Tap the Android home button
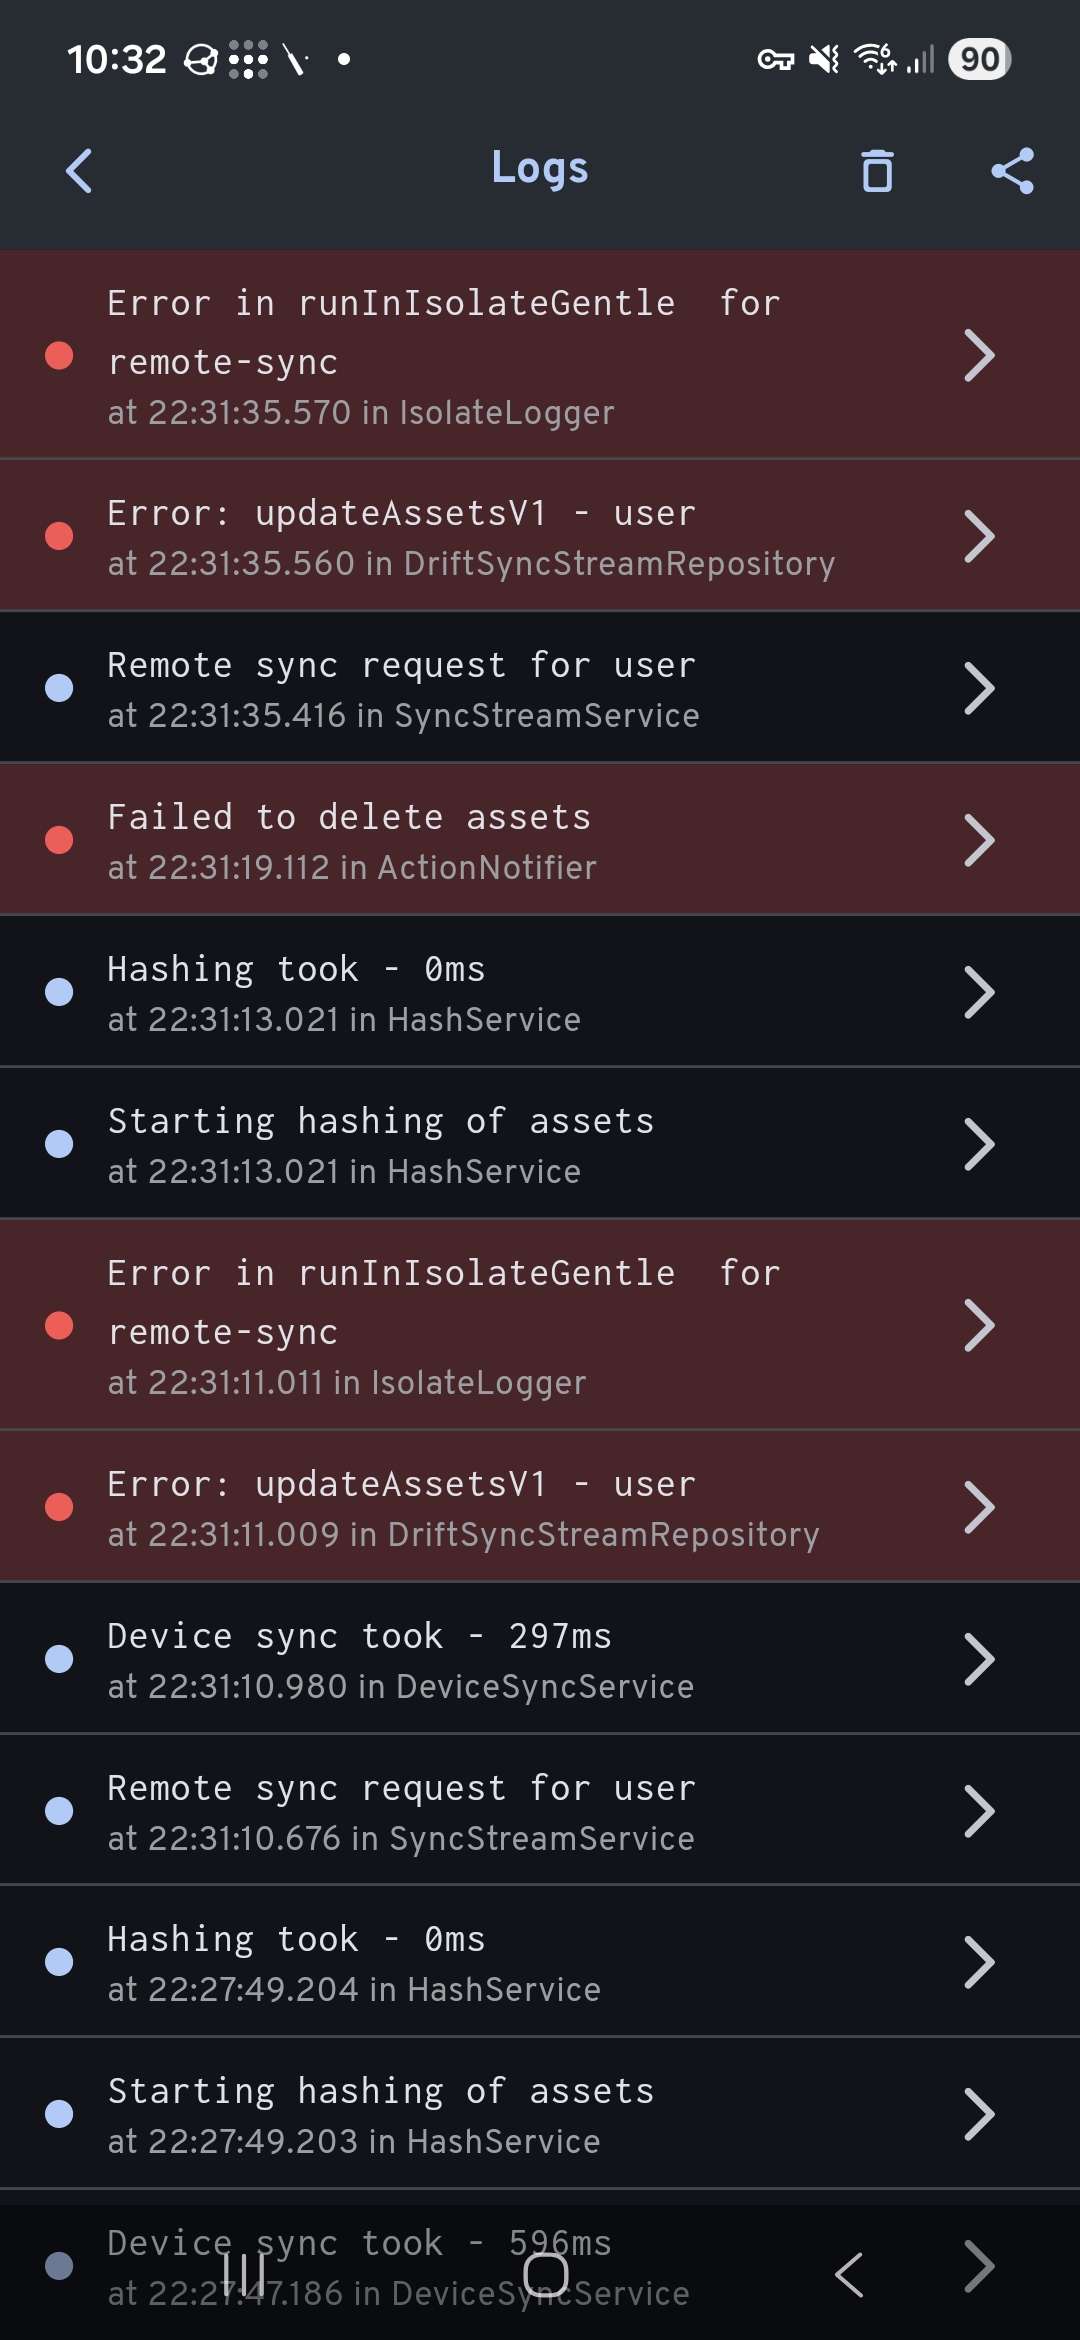The height and width of the screenshot is (2340, 1080). point(546,2276)
